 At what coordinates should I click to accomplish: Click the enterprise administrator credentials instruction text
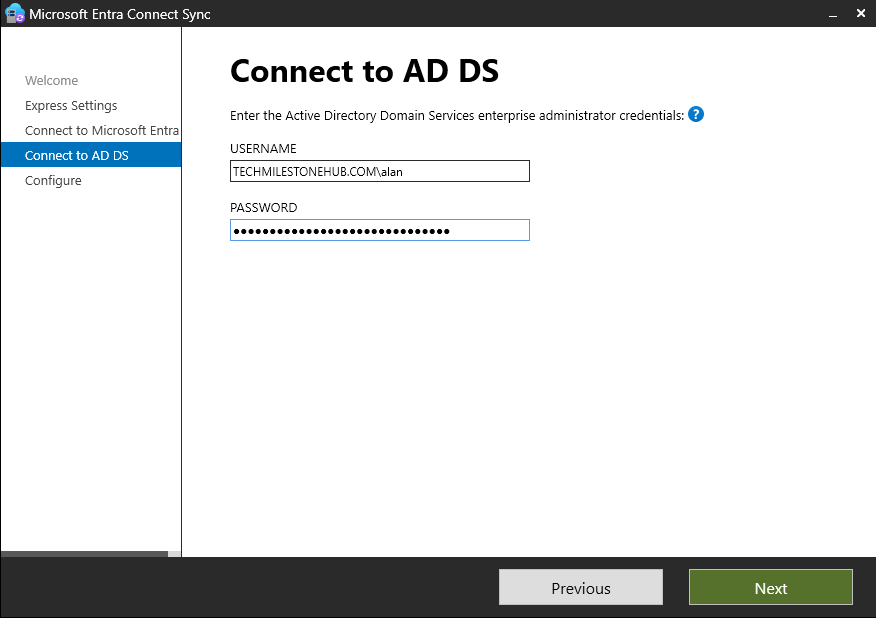coord(457,116)
